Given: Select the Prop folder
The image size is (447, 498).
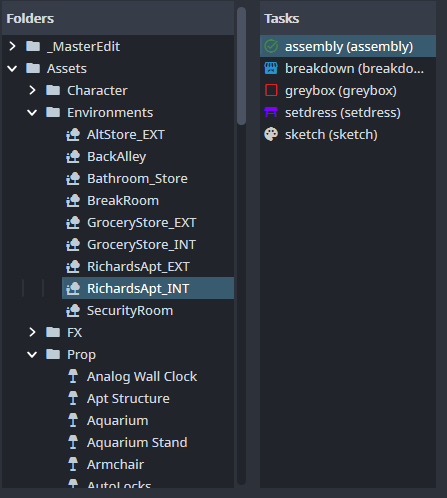Looking at the screenshot, I should [81, 355].
